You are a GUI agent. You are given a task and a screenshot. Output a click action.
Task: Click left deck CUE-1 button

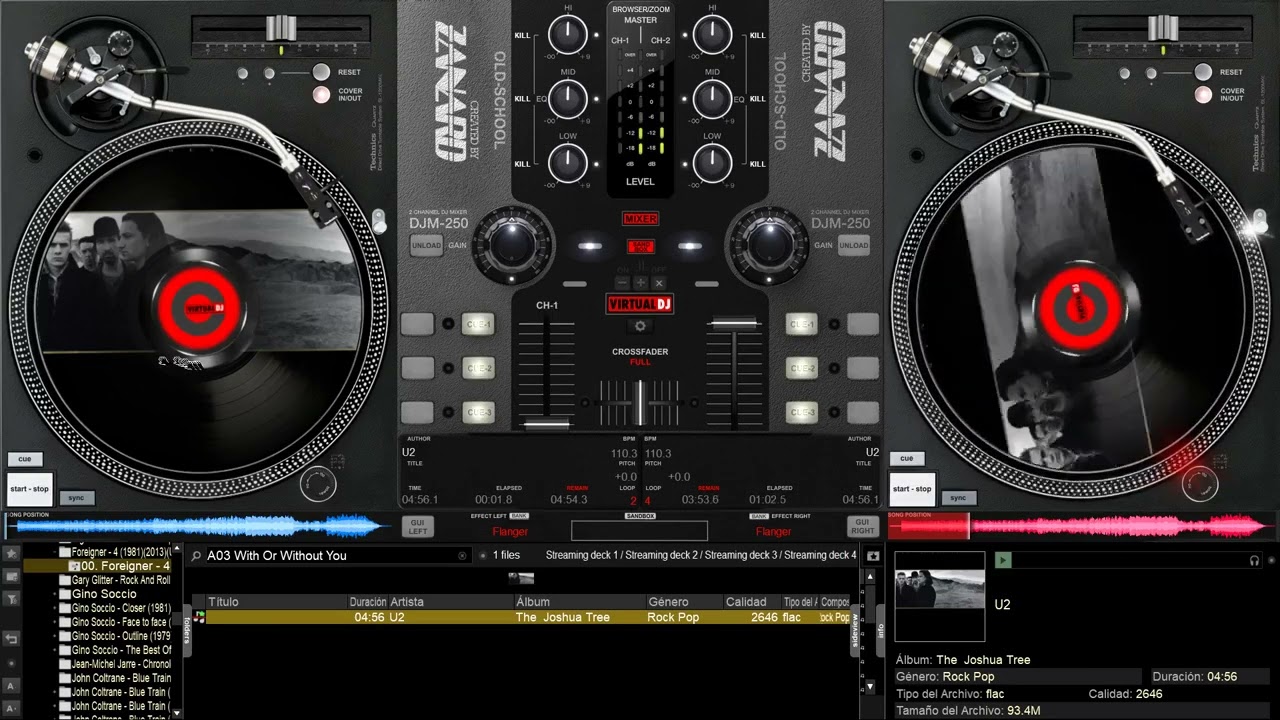[x=479, y=324]
